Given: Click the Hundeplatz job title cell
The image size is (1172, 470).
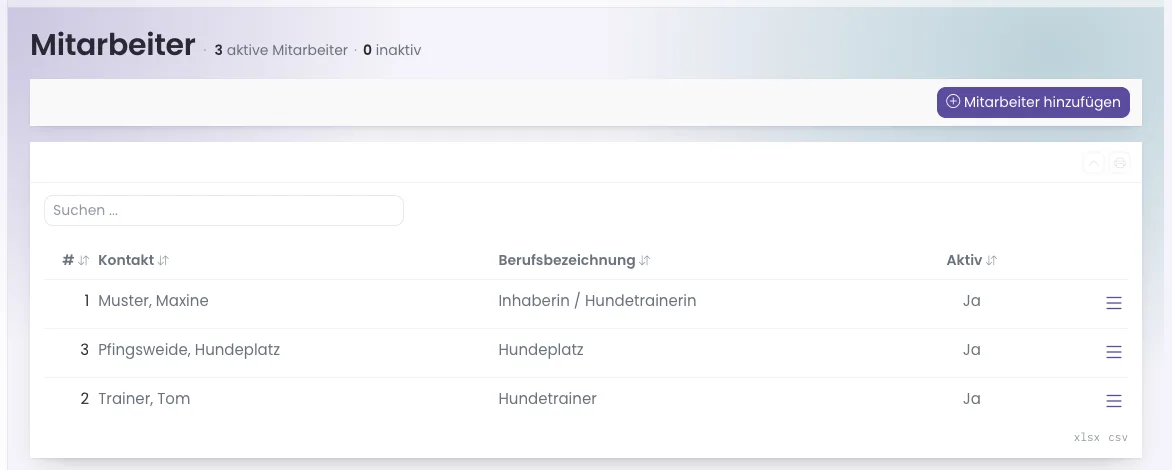Looking at the screenshot, I should [541, 350].
